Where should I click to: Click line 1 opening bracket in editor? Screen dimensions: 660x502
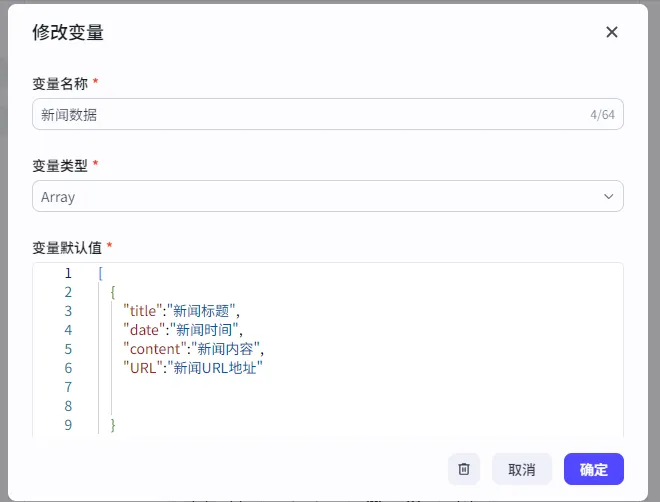coord(101,273)
